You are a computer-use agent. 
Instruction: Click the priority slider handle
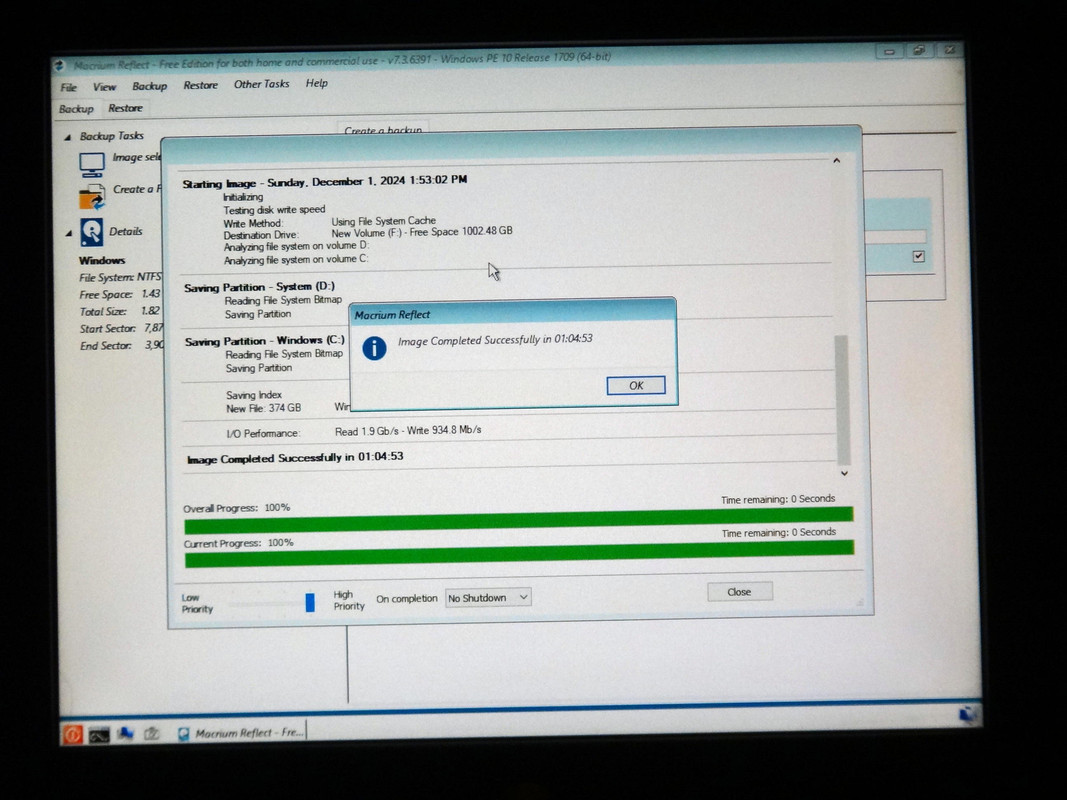[x=310, y=603]
